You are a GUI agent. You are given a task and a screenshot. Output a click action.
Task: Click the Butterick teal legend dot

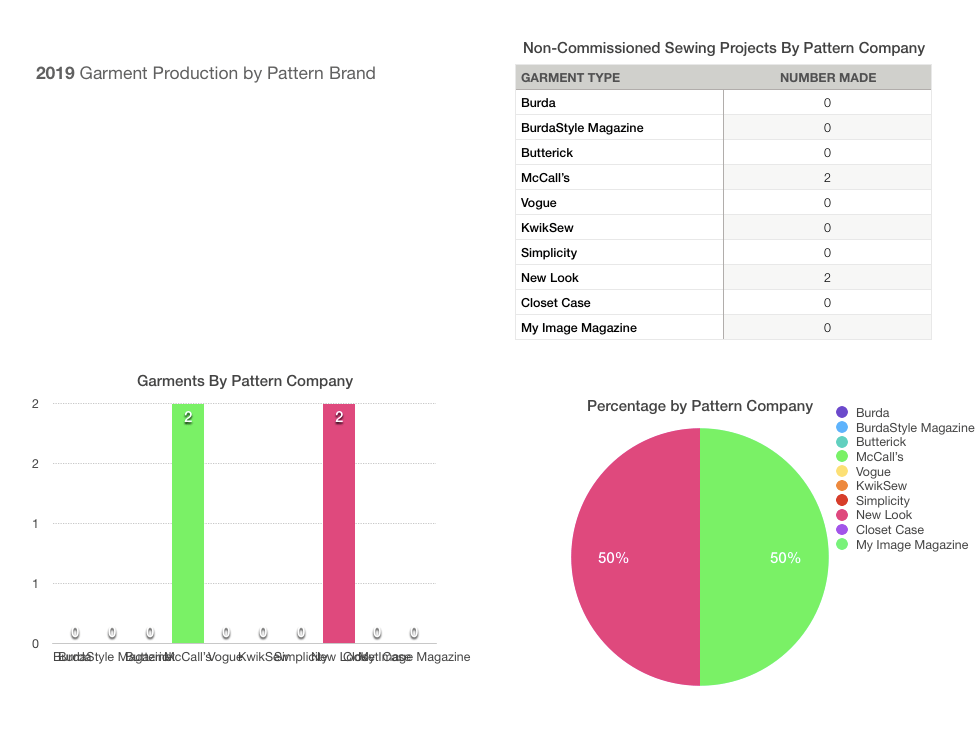pyautogui.click(x=842, y=442)
